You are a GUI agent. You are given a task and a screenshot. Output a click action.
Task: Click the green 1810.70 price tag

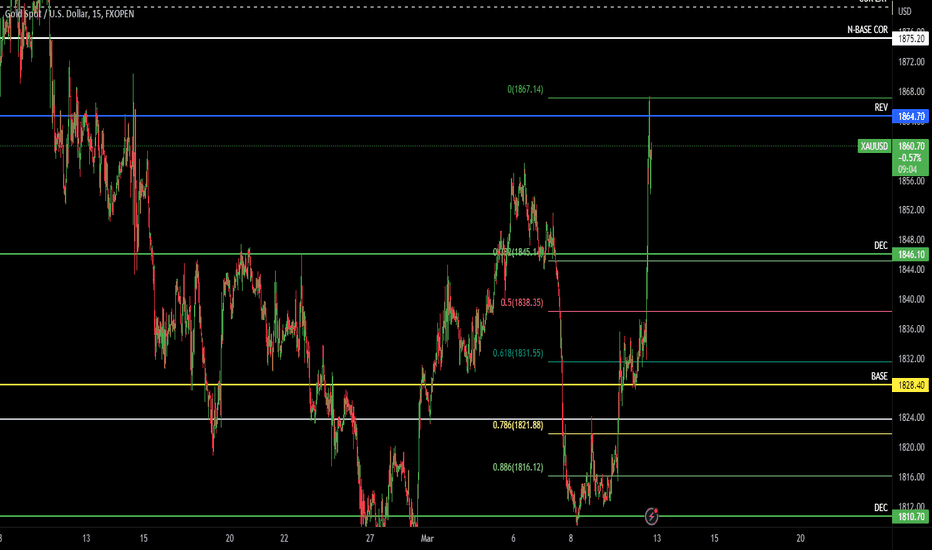click(911, 517)
